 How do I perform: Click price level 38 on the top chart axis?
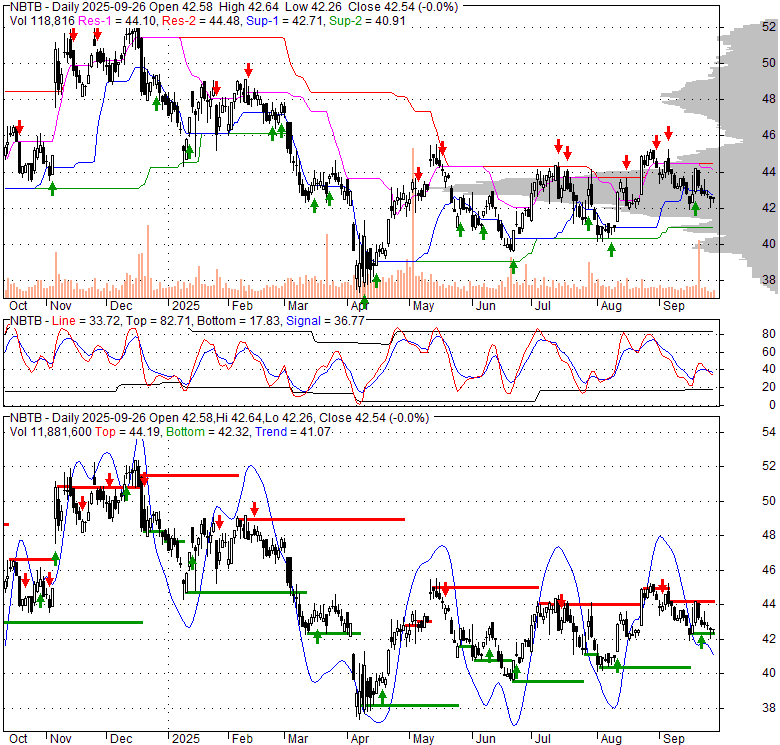coord(769,280)
